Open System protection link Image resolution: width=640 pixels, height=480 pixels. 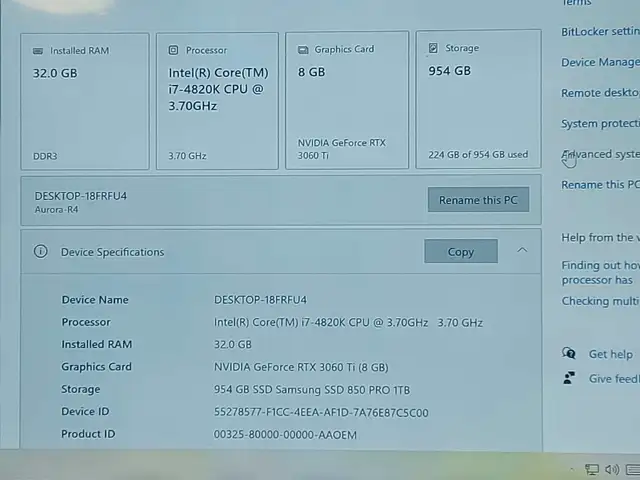600,124
